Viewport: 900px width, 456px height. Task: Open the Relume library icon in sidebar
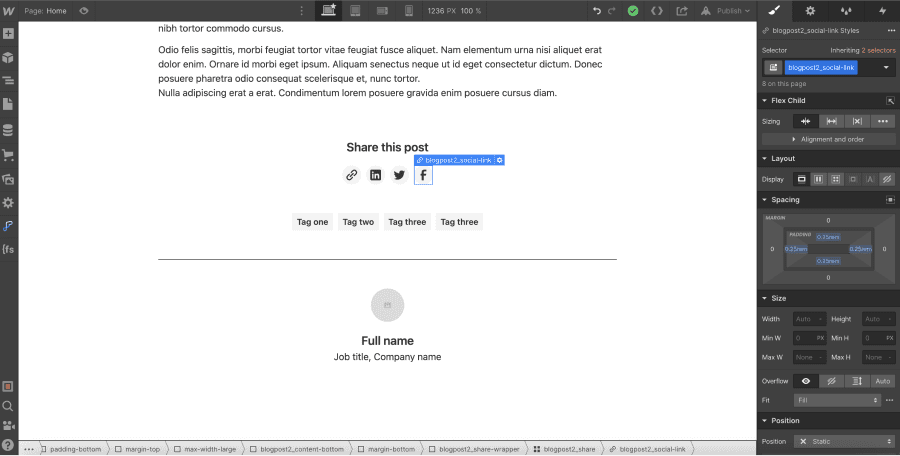click(x=8, y=226)
